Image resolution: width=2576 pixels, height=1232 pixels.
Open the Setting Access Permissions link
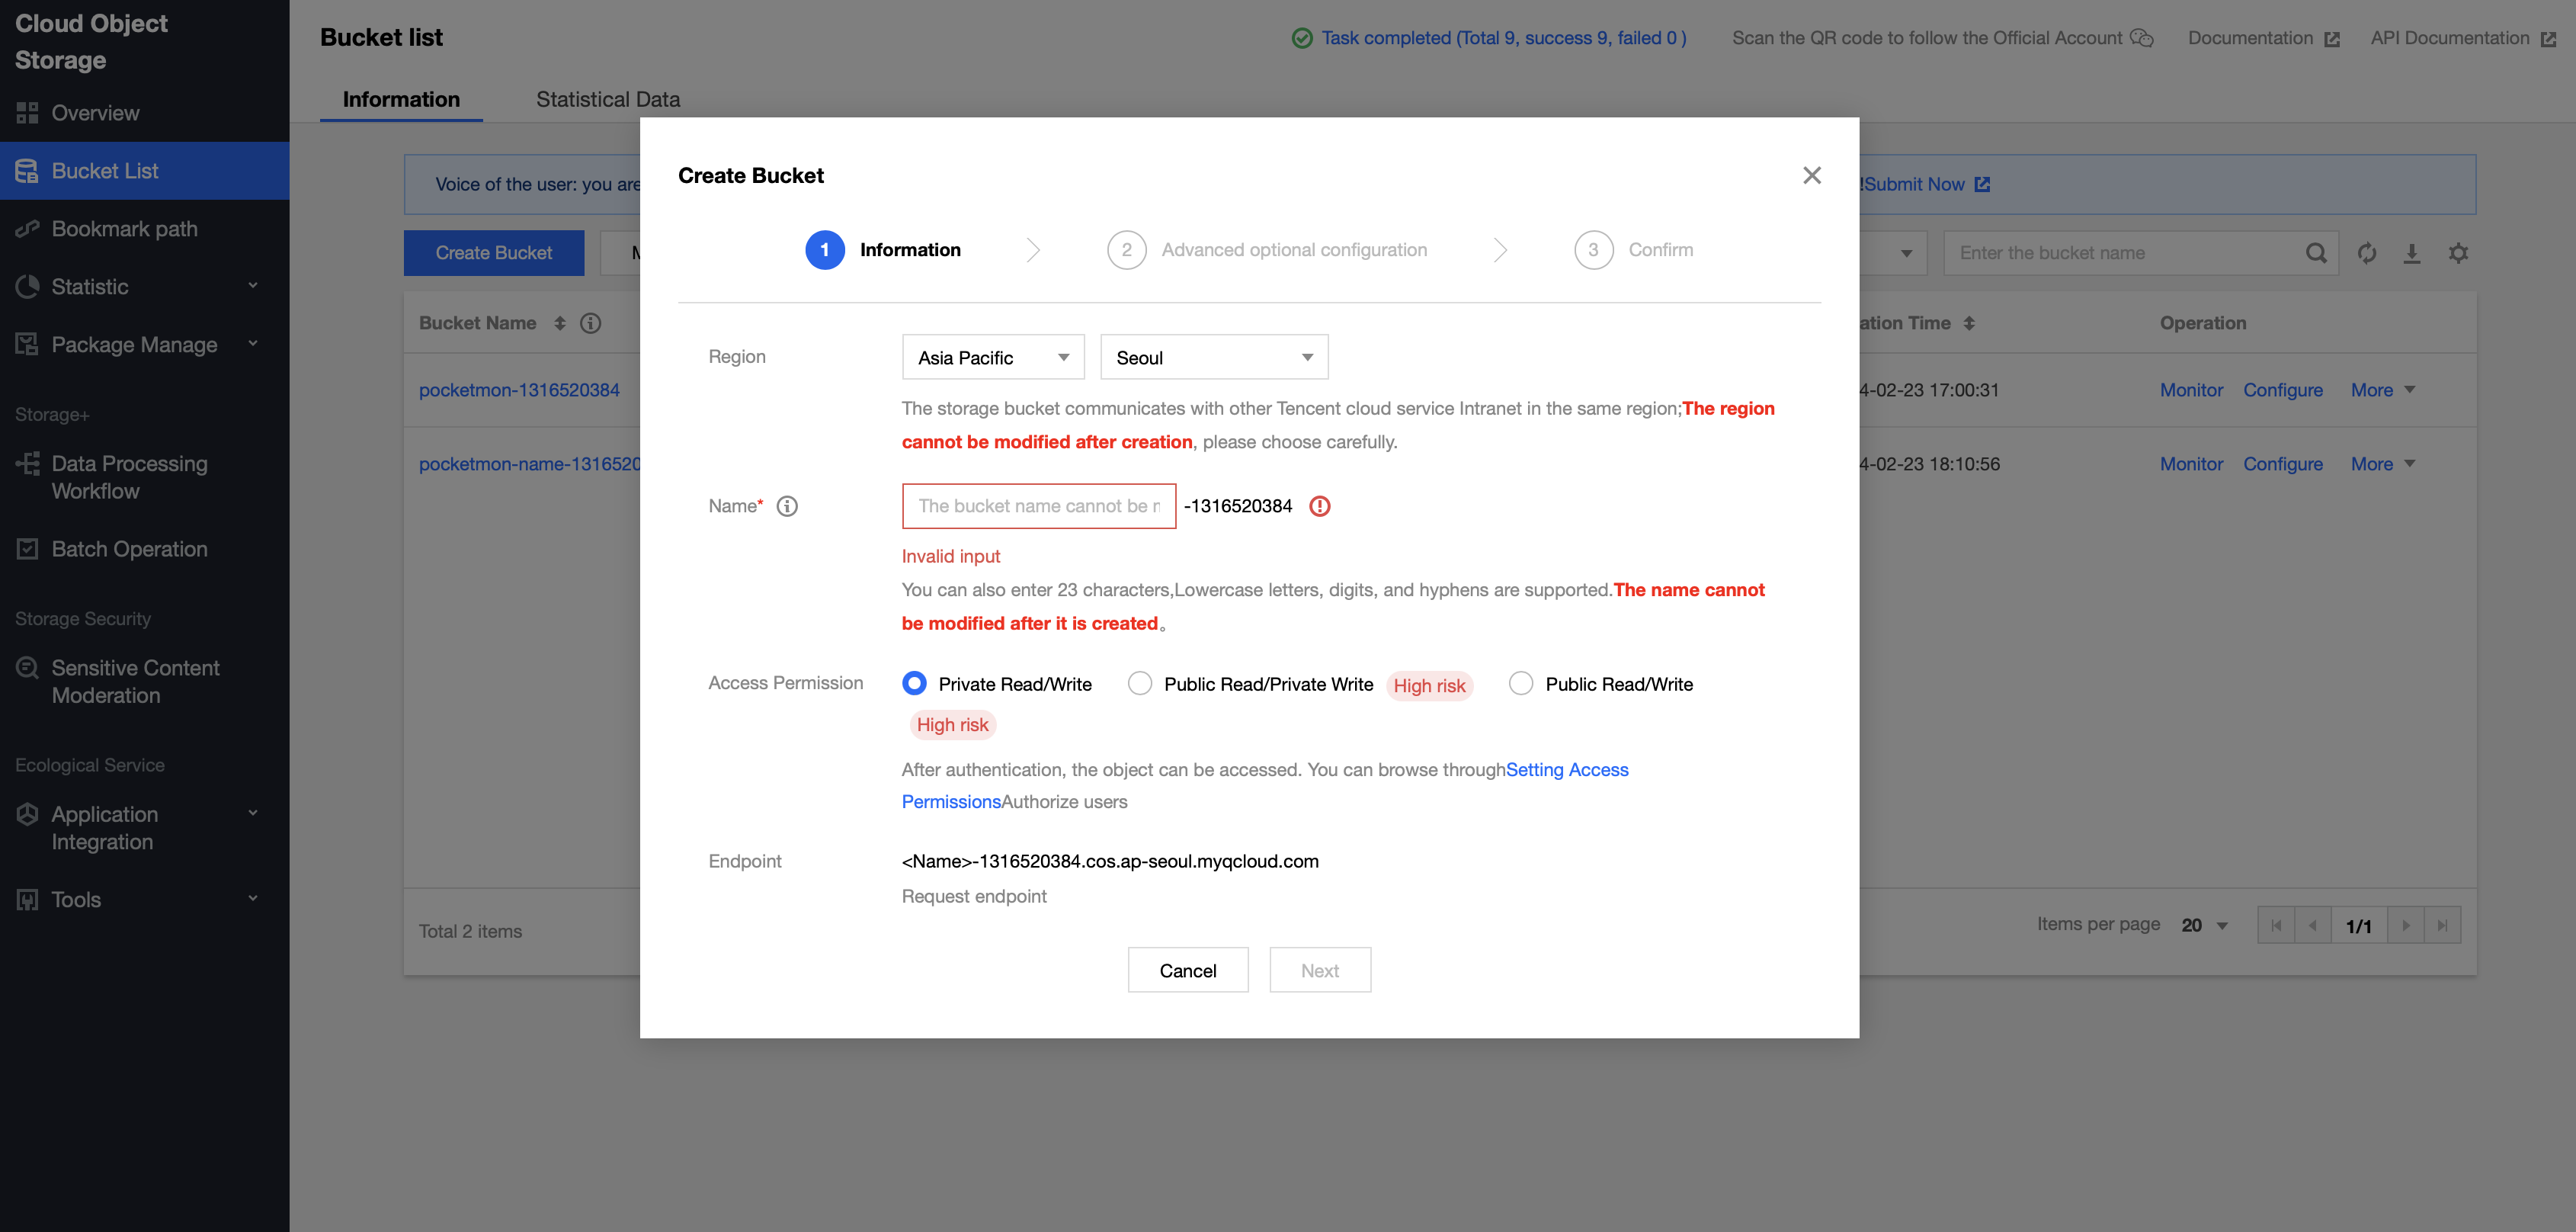(x=1566, y=769)
